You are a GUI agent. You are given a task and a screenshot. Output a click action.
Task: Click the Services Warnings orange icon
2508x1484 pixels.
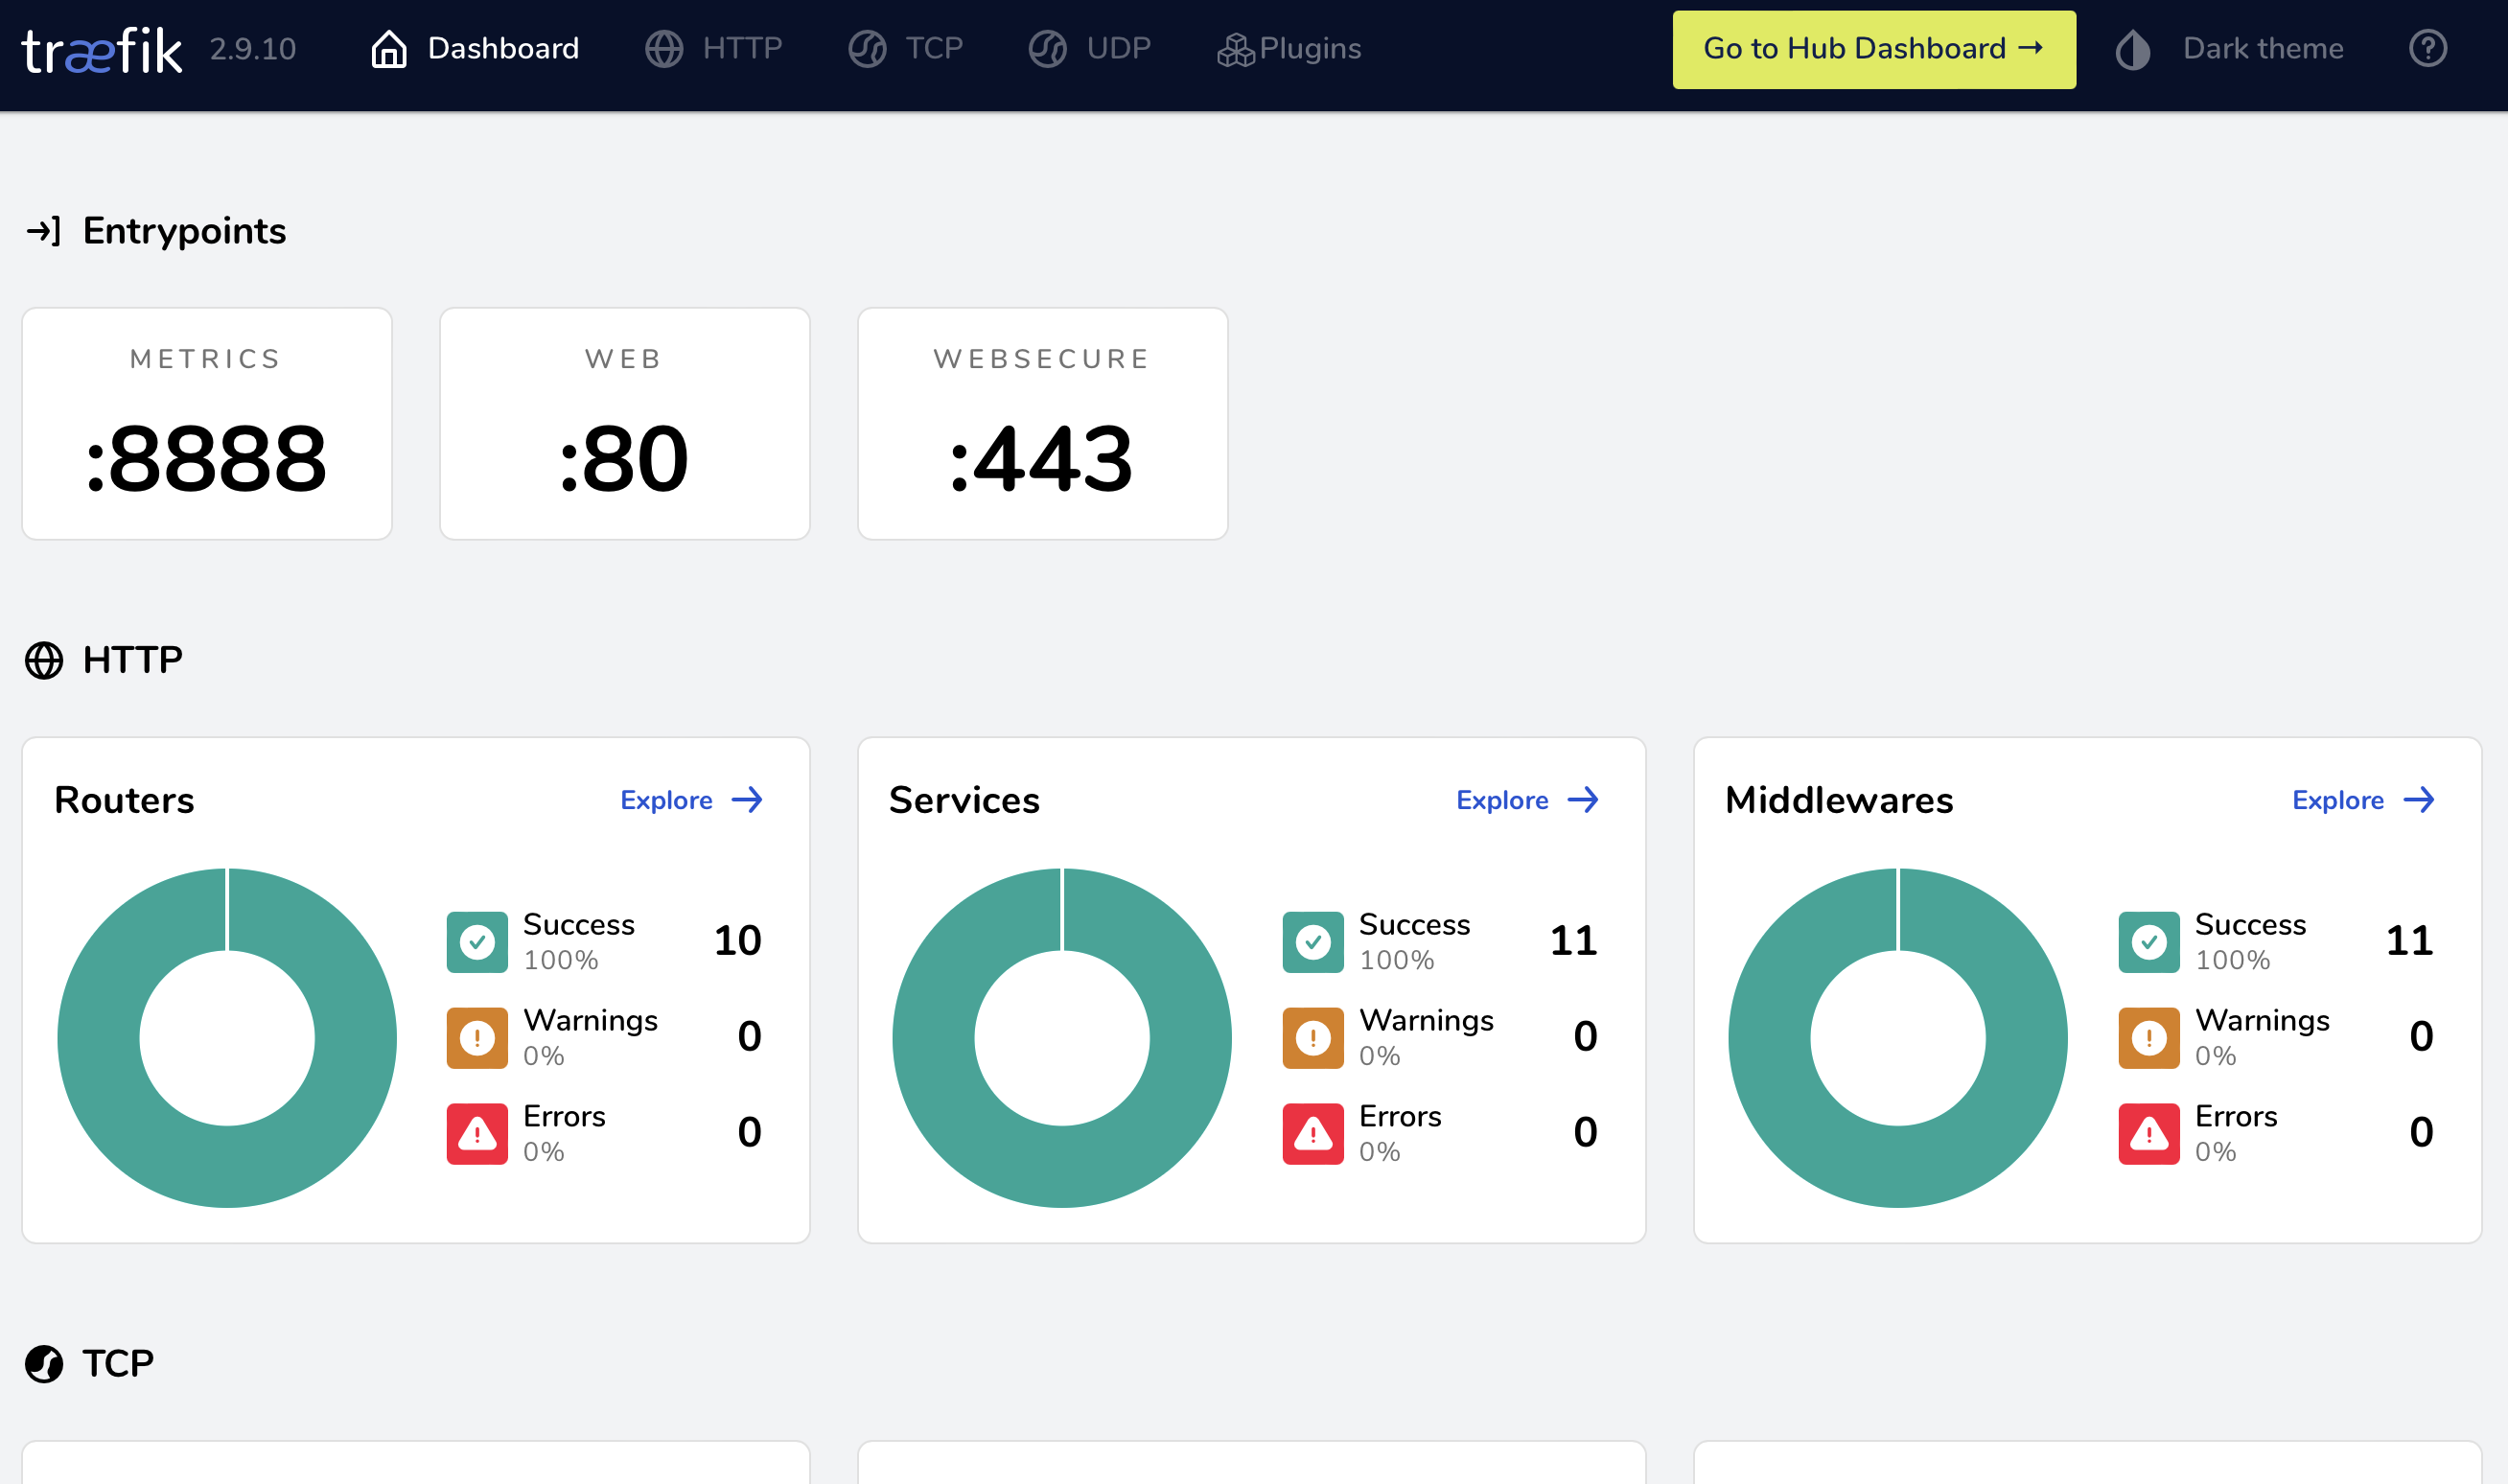[x=1312, y=1037]
